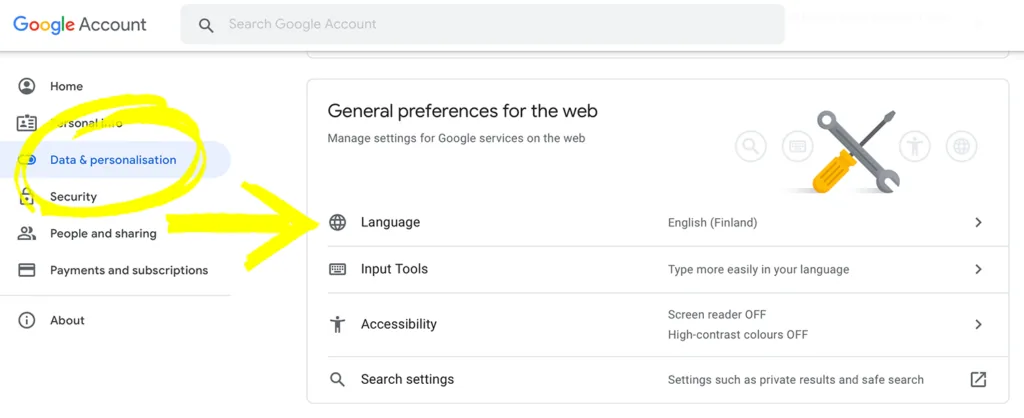Click 'Type more easily in your language'
The image size is (1024, 418).
pyautogui.click(x=758, y=269)
